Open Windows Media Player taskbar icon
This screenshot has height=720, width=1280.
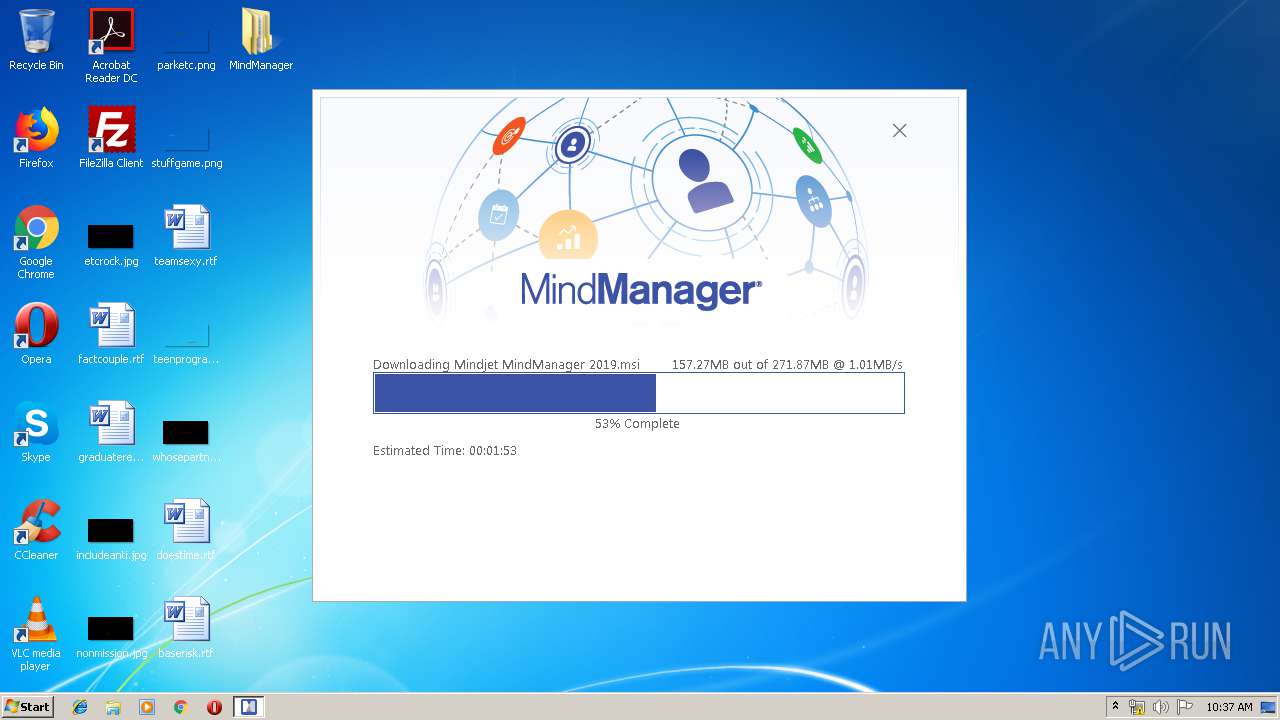click(147, 707)
